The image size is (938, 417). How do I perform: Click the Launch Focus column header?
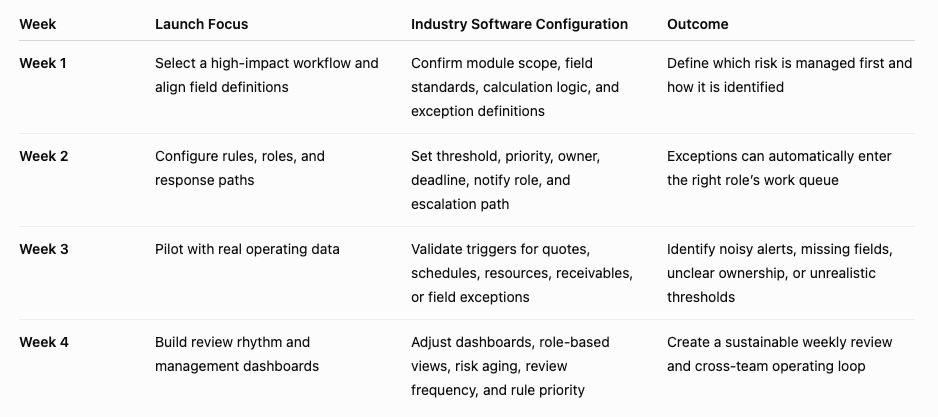pyautogui.click(x=202, y=25)
